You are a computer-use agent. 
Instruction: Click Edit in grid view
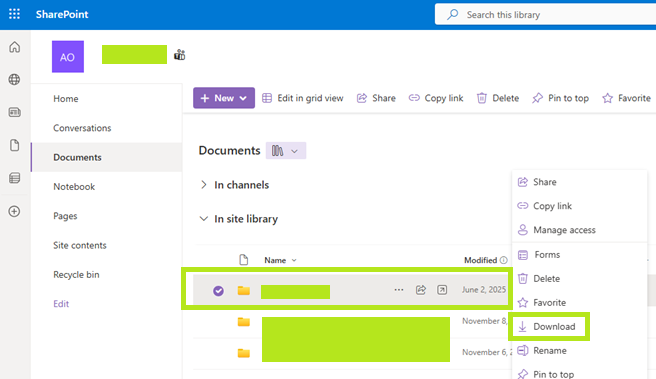pyautogui.click(x=303, y=98)
